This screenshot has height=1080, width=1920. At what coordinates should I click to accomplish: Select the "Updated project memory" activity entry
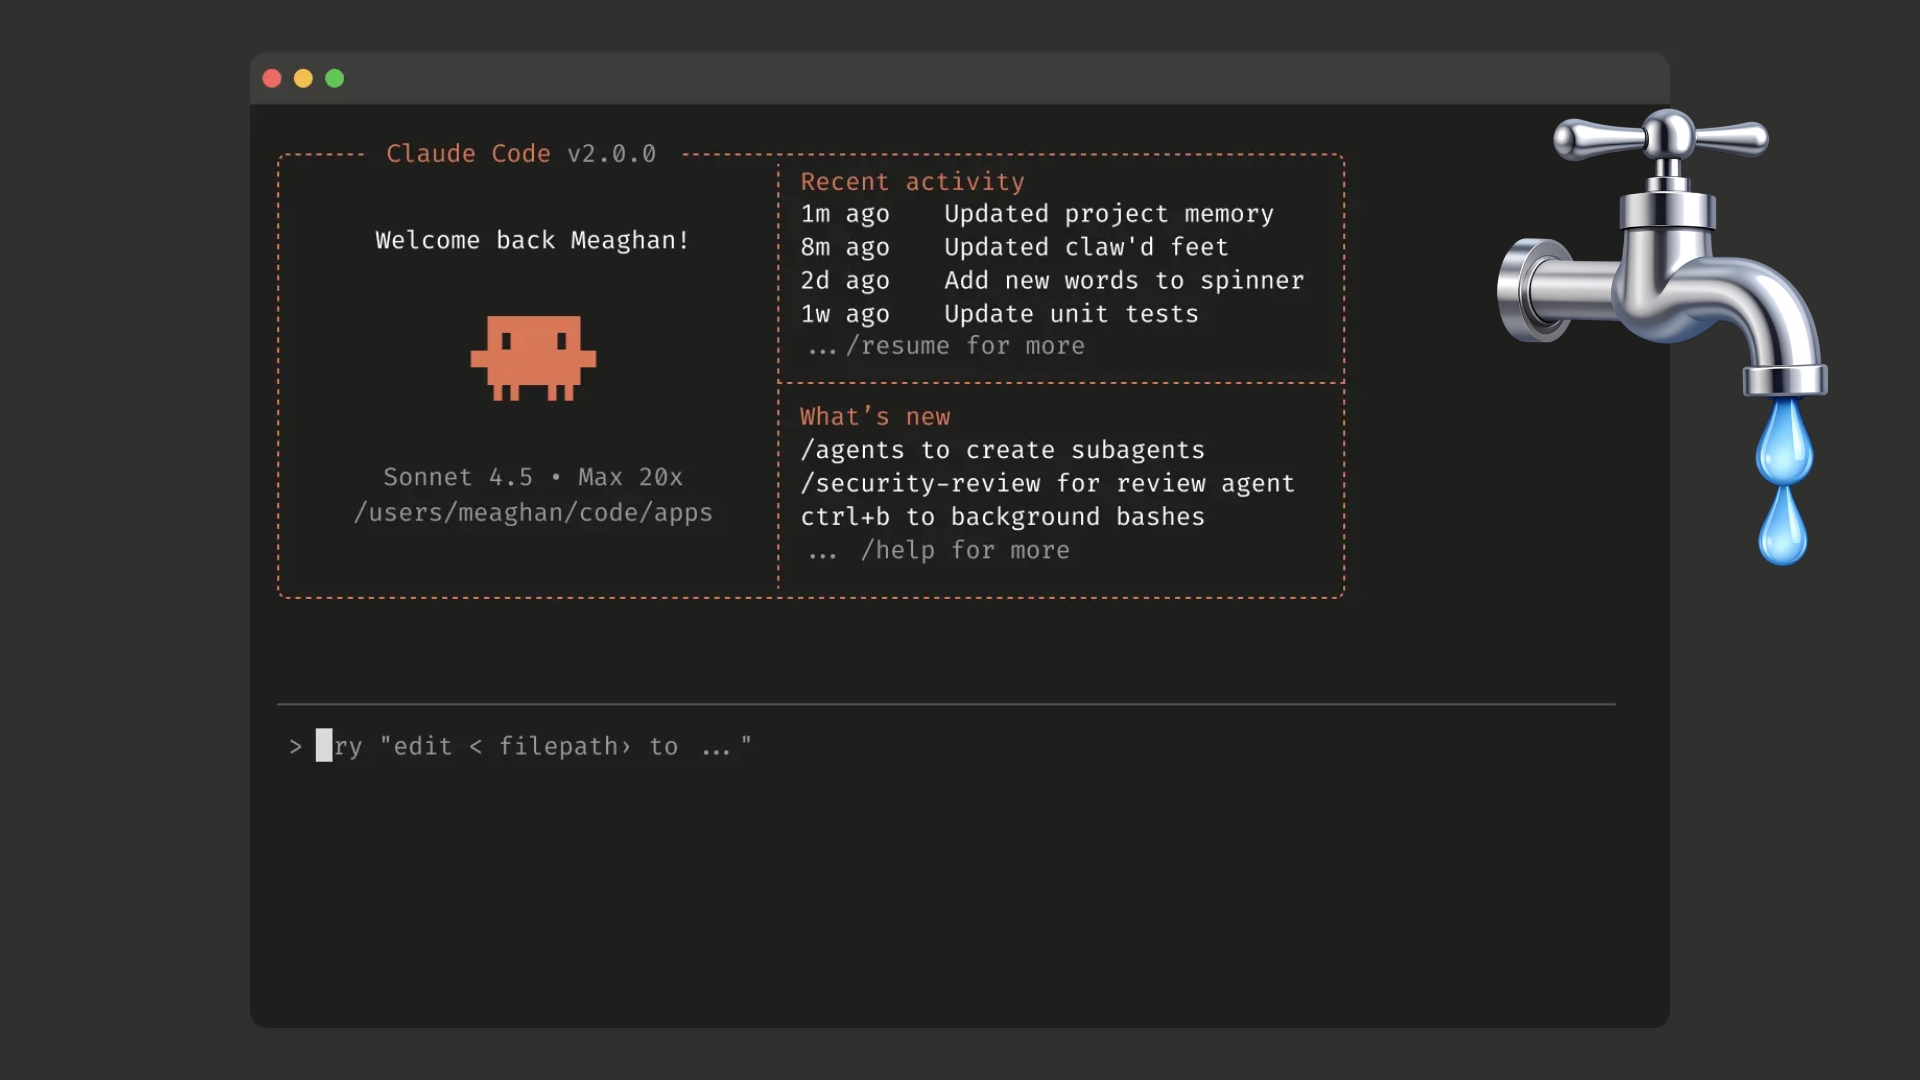pos(1108,214)
